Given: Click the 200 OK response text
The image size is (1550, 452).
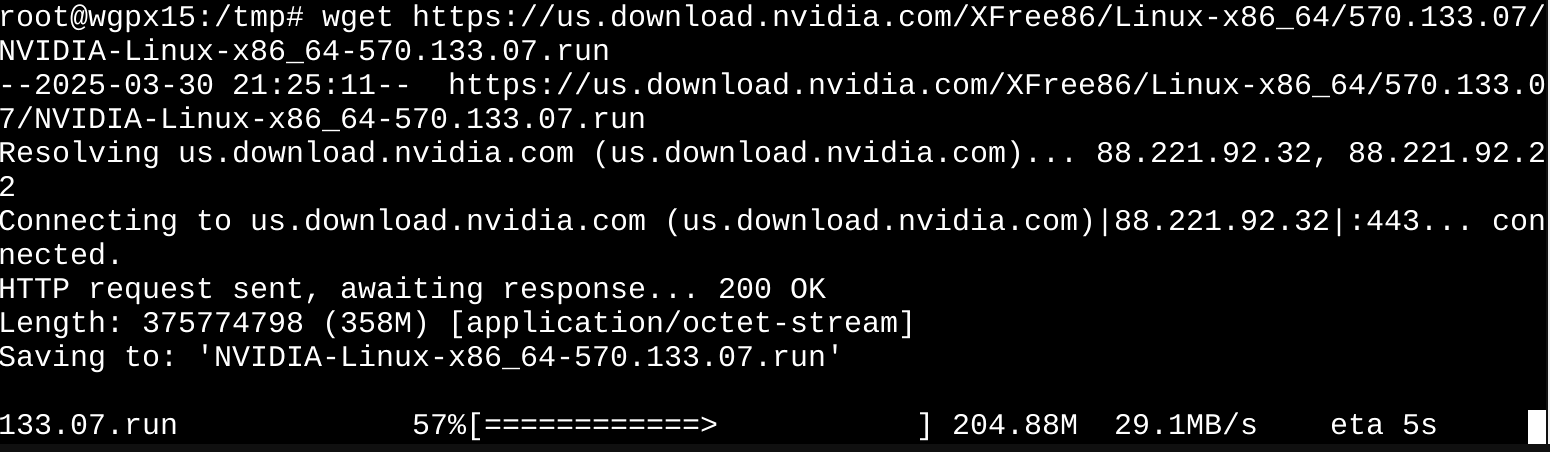Looking at the screenshot, I should pos(772,290).
